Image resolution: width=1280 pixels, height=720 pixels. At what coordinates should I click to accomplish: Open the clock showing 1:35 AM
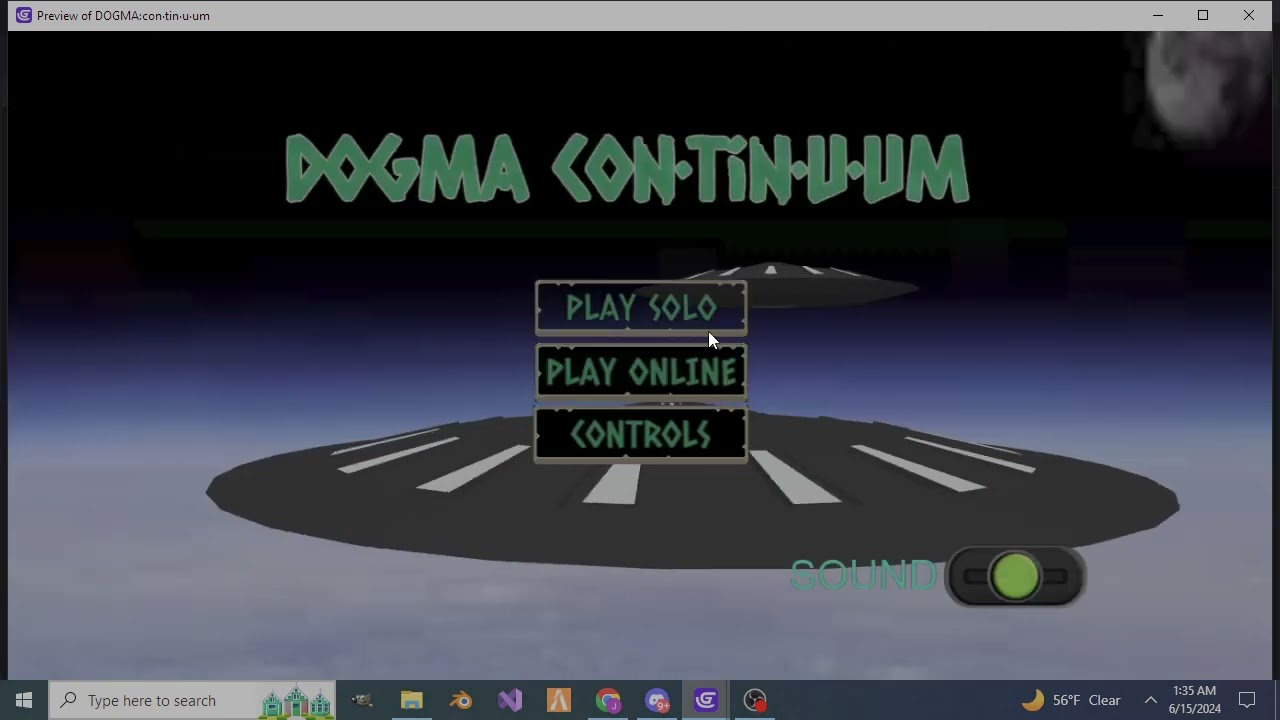(1195, 700)
